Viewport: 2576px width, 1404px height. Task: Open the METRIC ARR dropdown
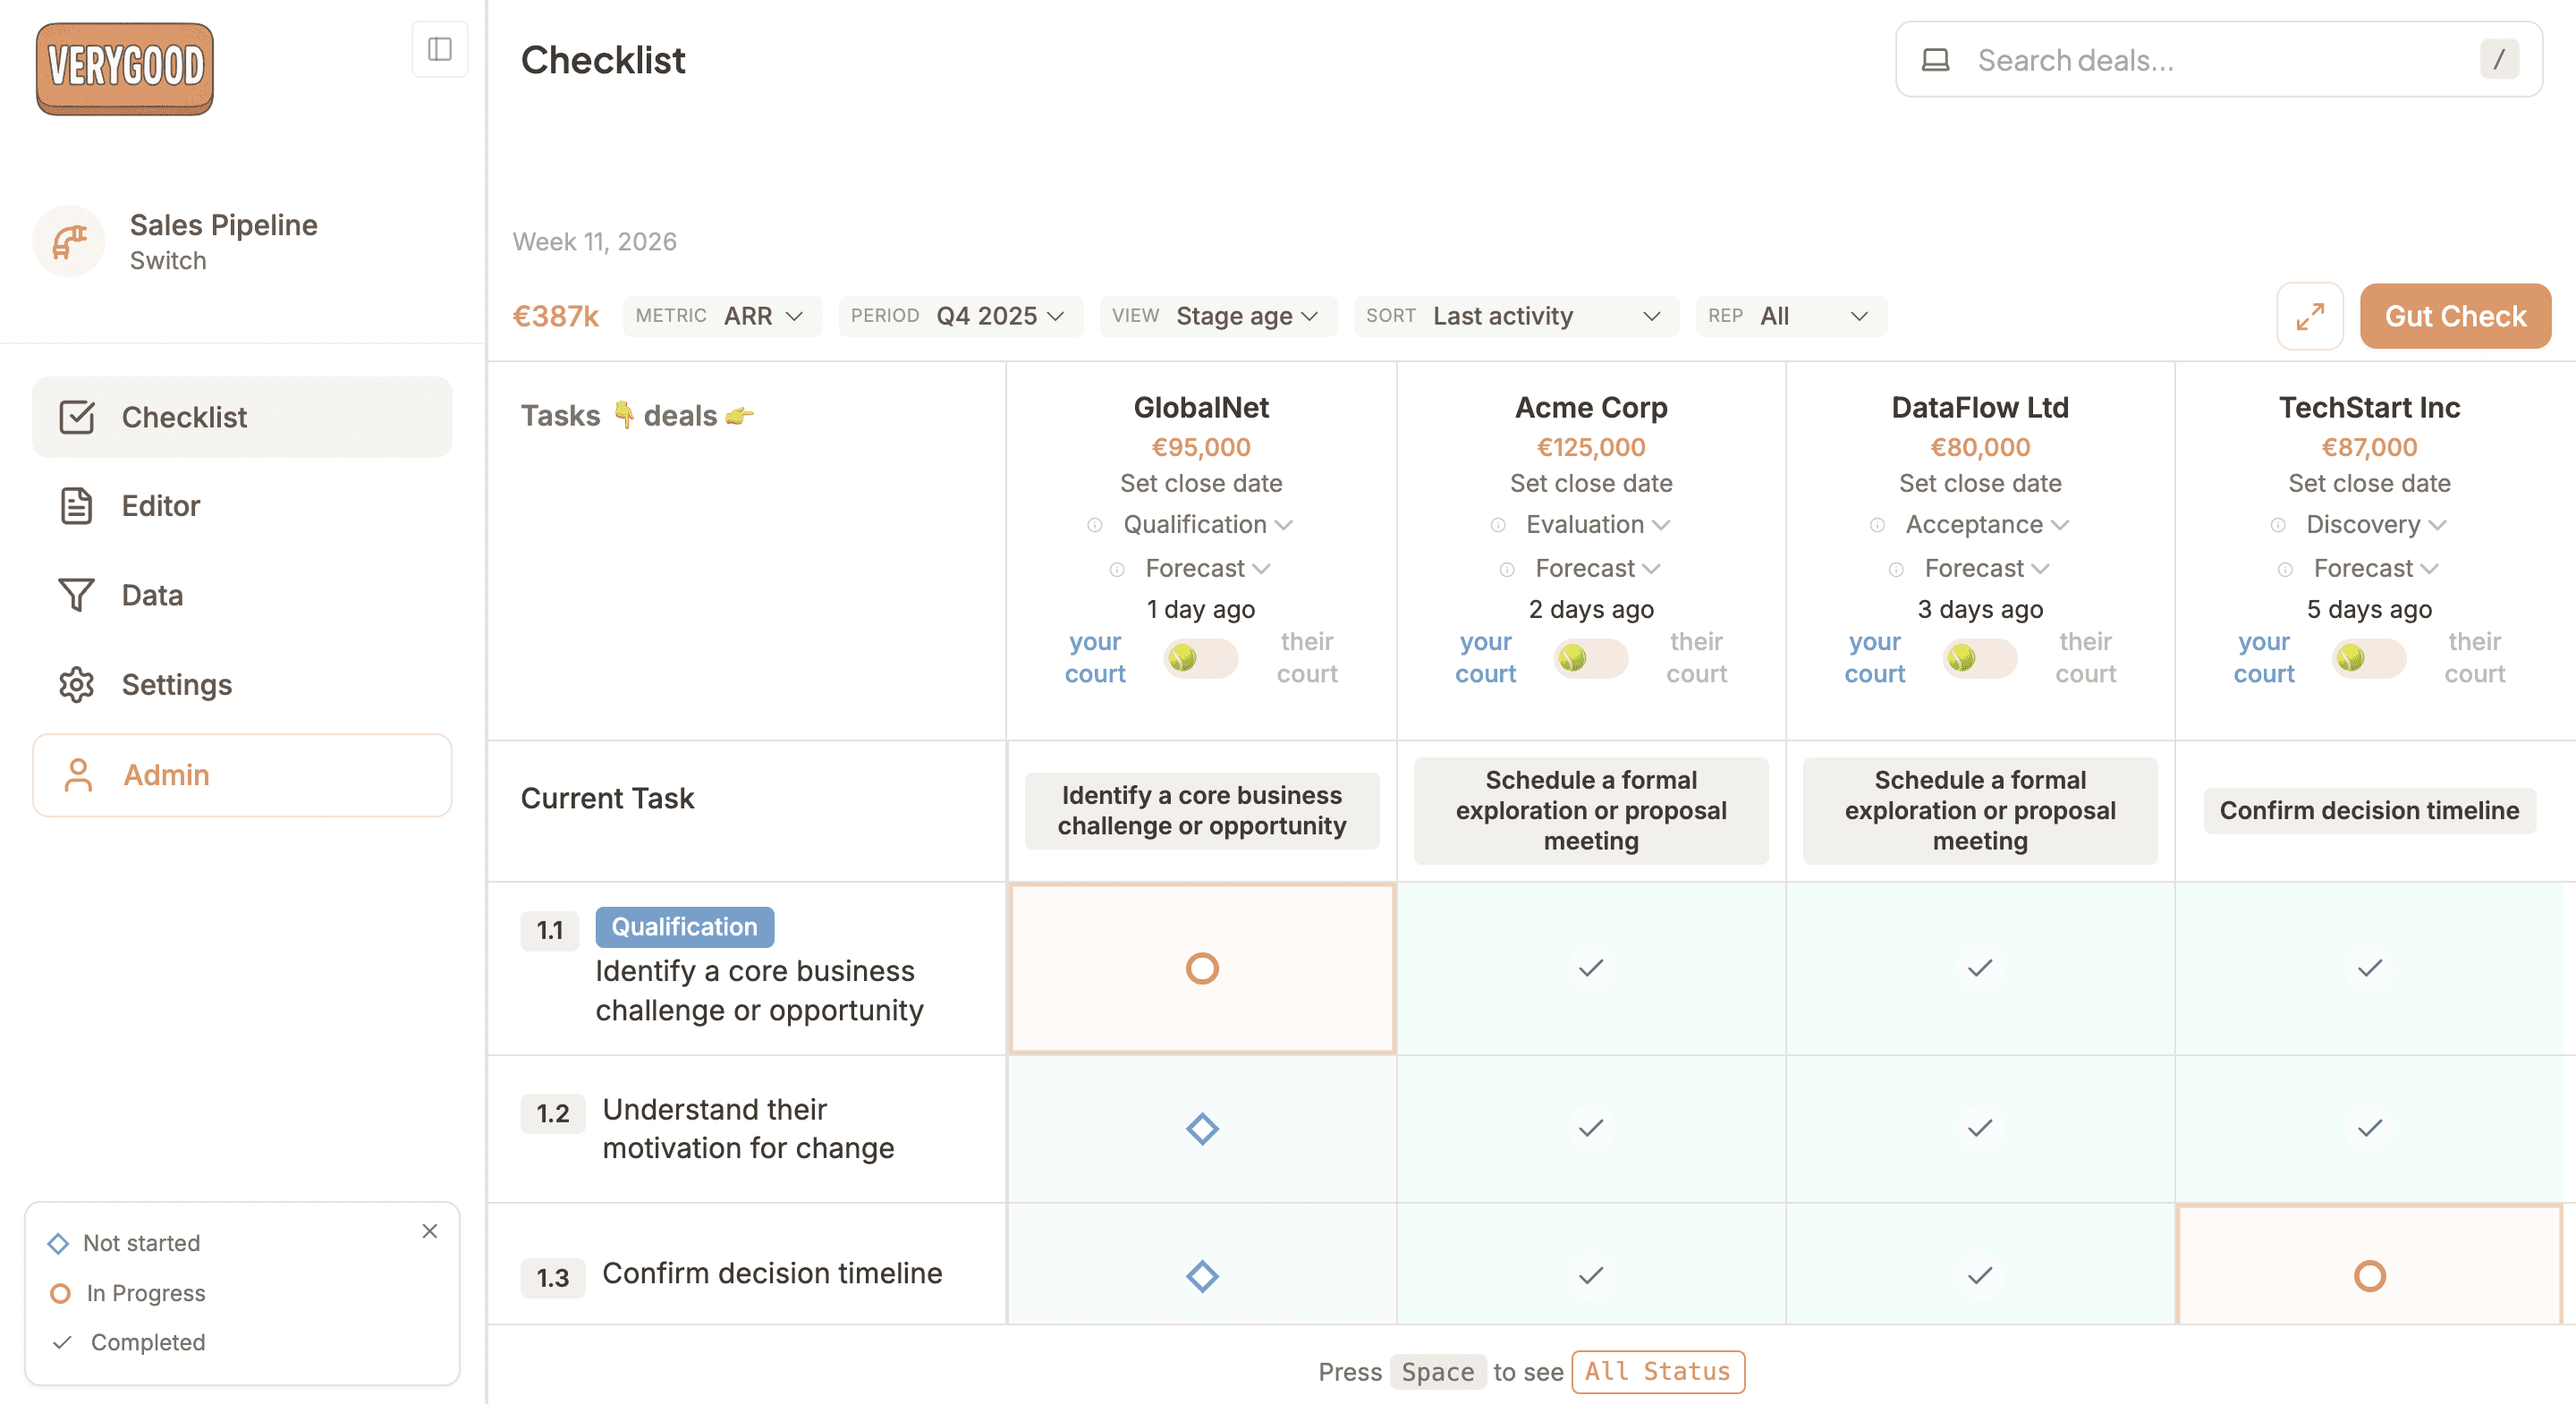coord(722,316)
